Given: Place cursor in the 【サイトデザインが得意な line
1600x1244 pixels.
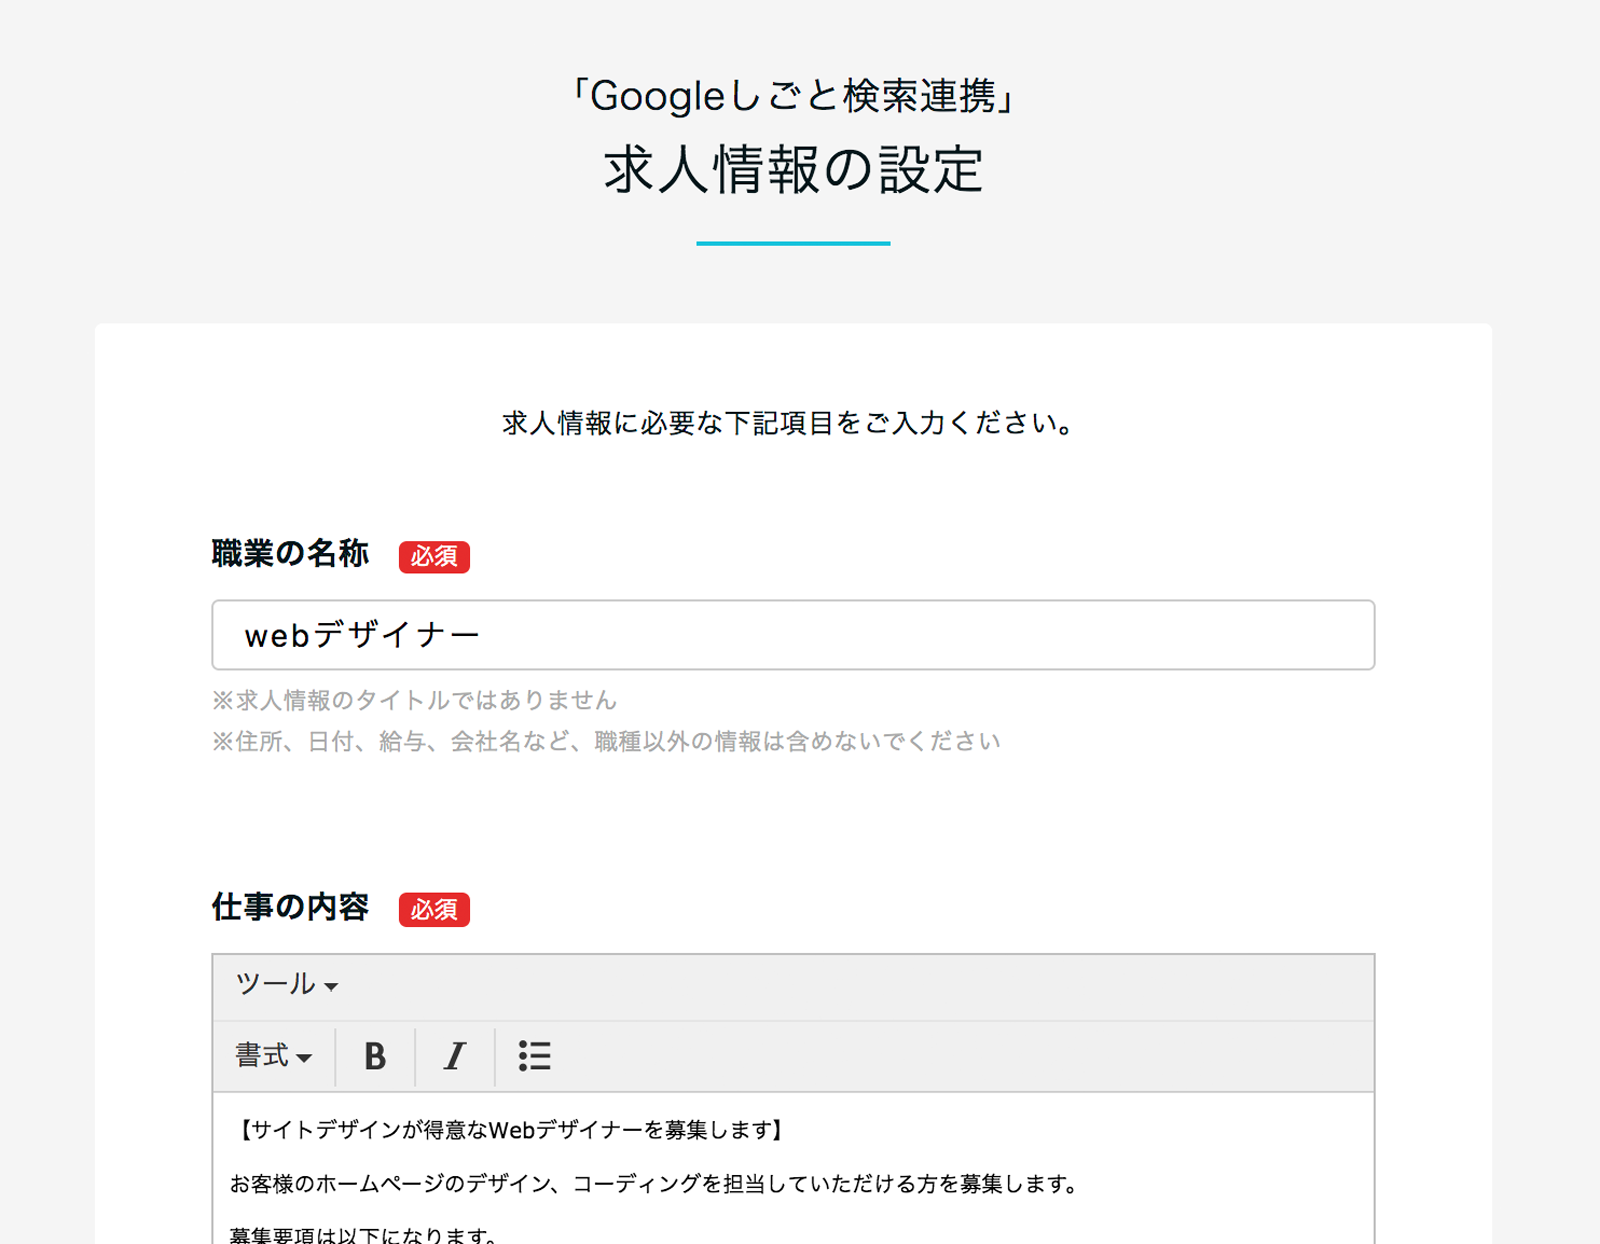Looking at the screenshot, I should 508,1130.
